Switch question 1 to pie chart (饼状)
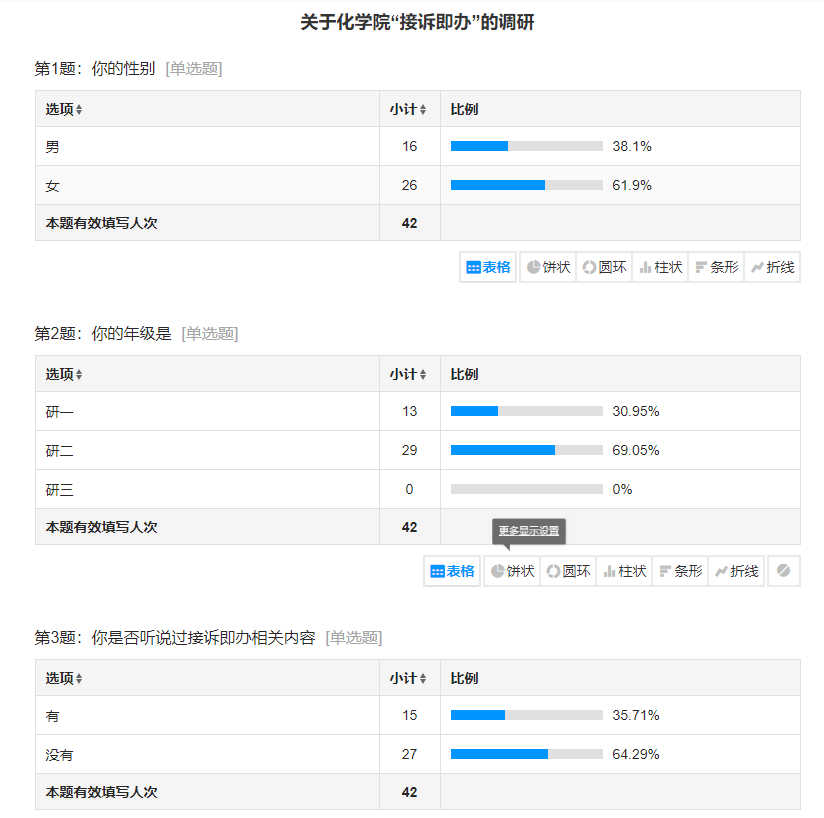This screenshot has width=824, height=818. coord(548,268)
